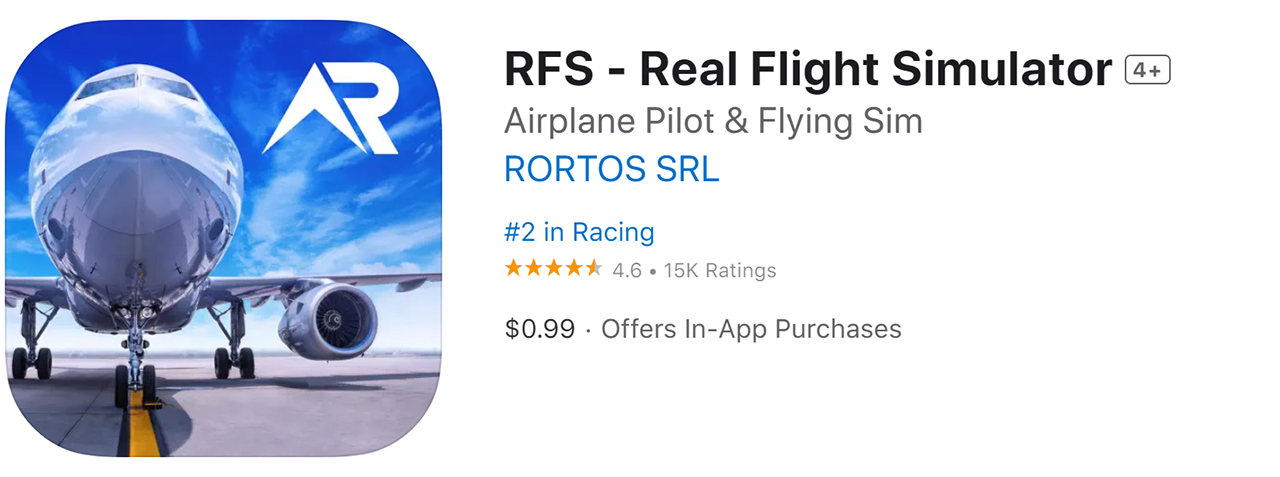Click the airplane's front landing gear
The image size is (1280, 477).
[x=135, y=360]
